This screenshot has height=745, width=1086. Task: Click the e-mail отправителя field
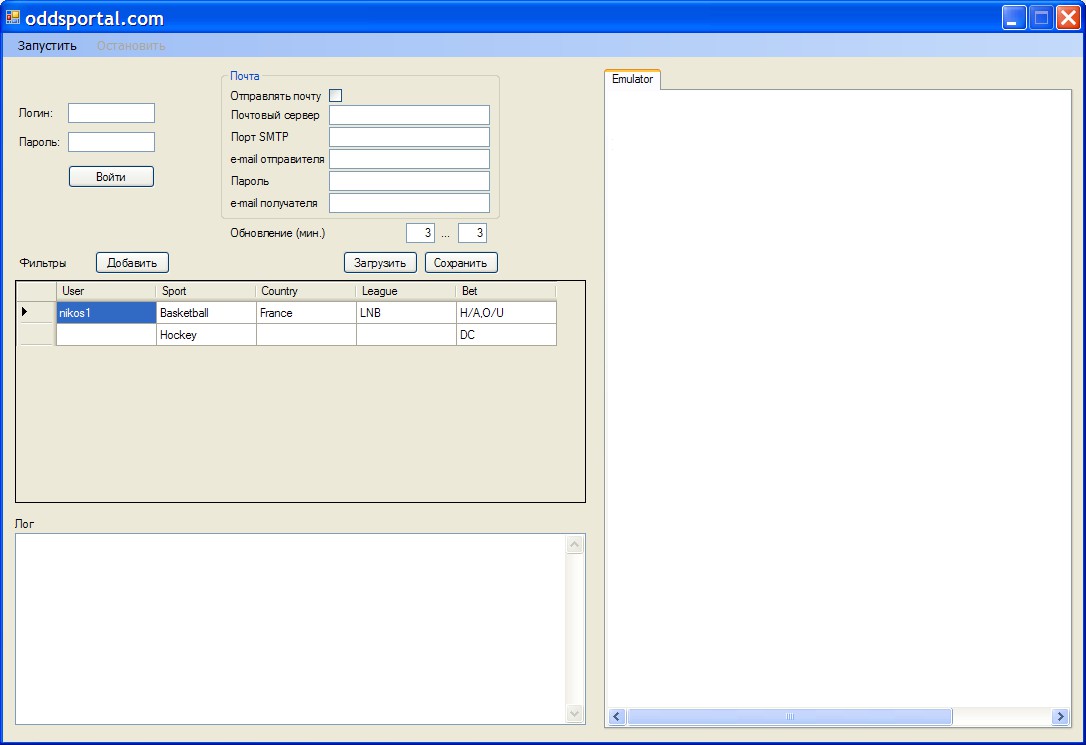(409, 159)
